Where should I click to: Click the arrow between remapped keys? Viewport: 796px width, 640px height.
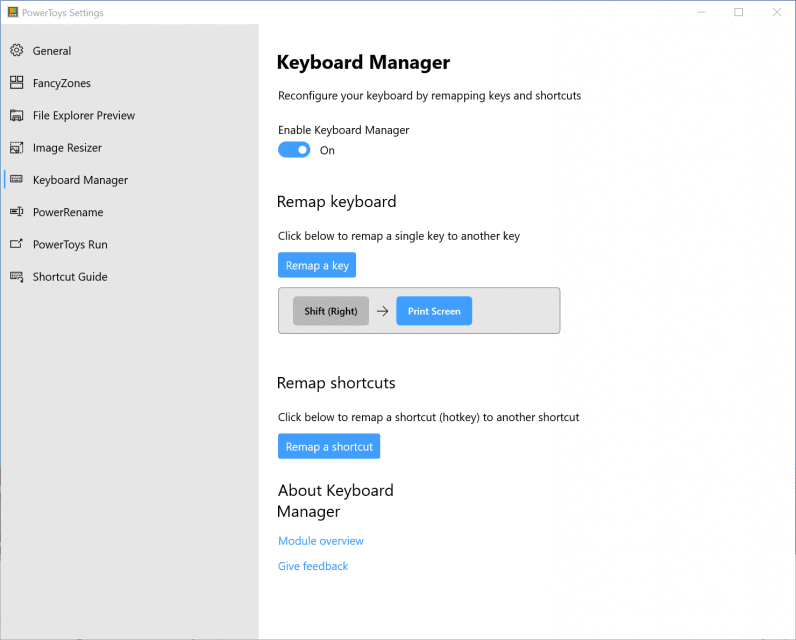[382, 311]
